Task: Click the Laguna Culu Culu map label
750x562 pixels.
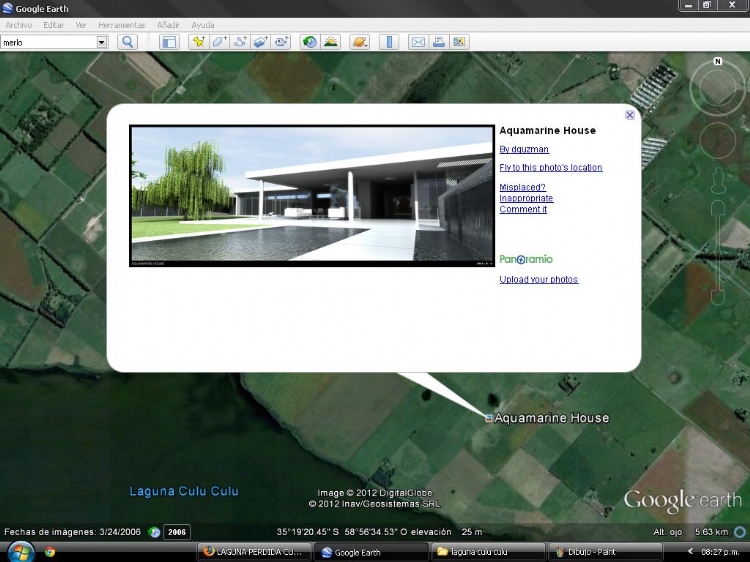Action: tap(184, 491)
